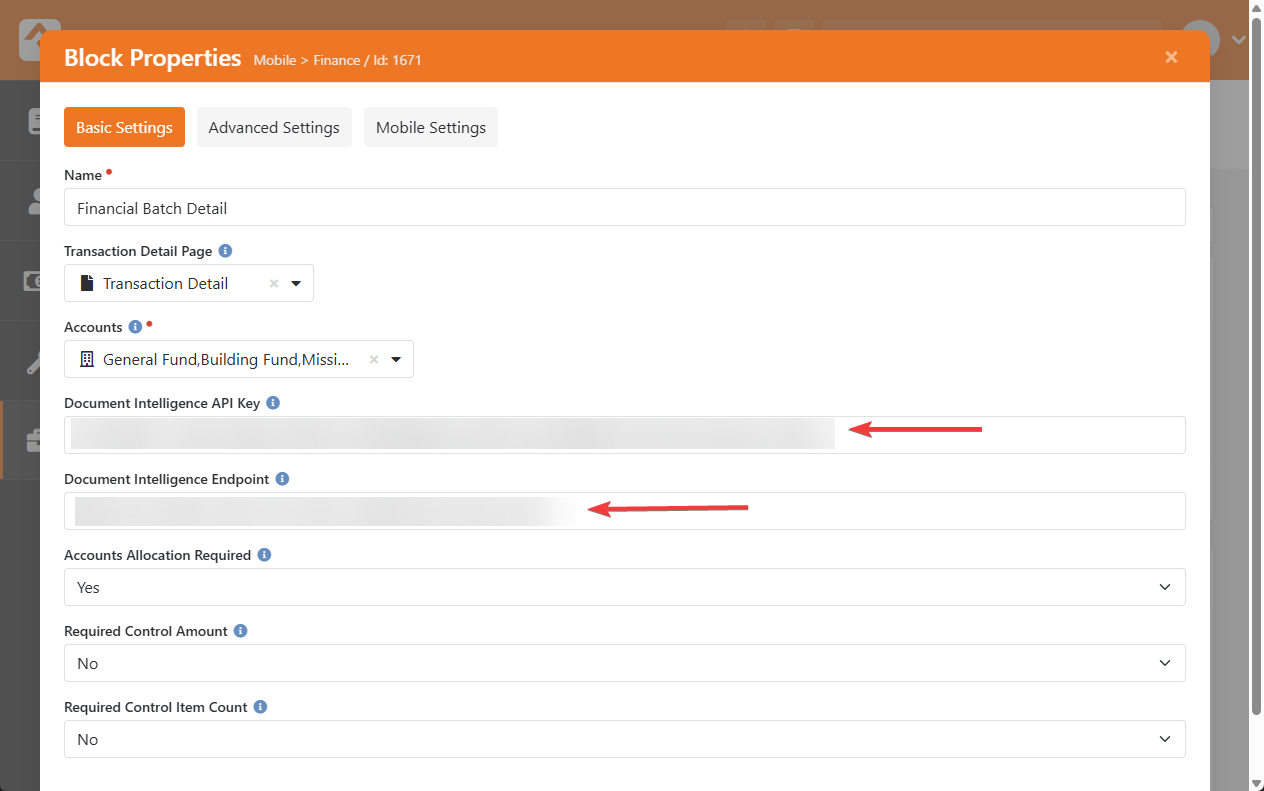1264x791 pixels.
Task: Show info for Required Control Amount
Action: click(x=241, y=631)
